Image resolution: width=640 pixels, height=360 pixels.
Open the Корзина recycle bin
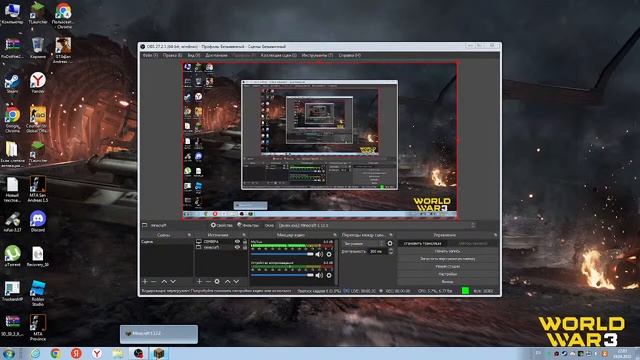(x=38, y=48)
